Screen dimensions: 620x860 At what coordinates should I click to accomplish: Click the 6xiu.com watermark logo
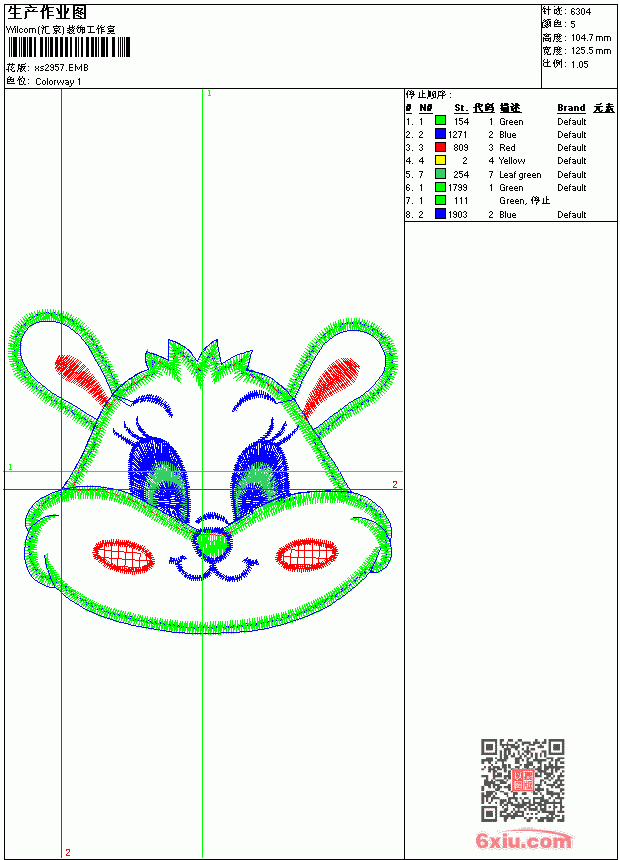[524, 840]
